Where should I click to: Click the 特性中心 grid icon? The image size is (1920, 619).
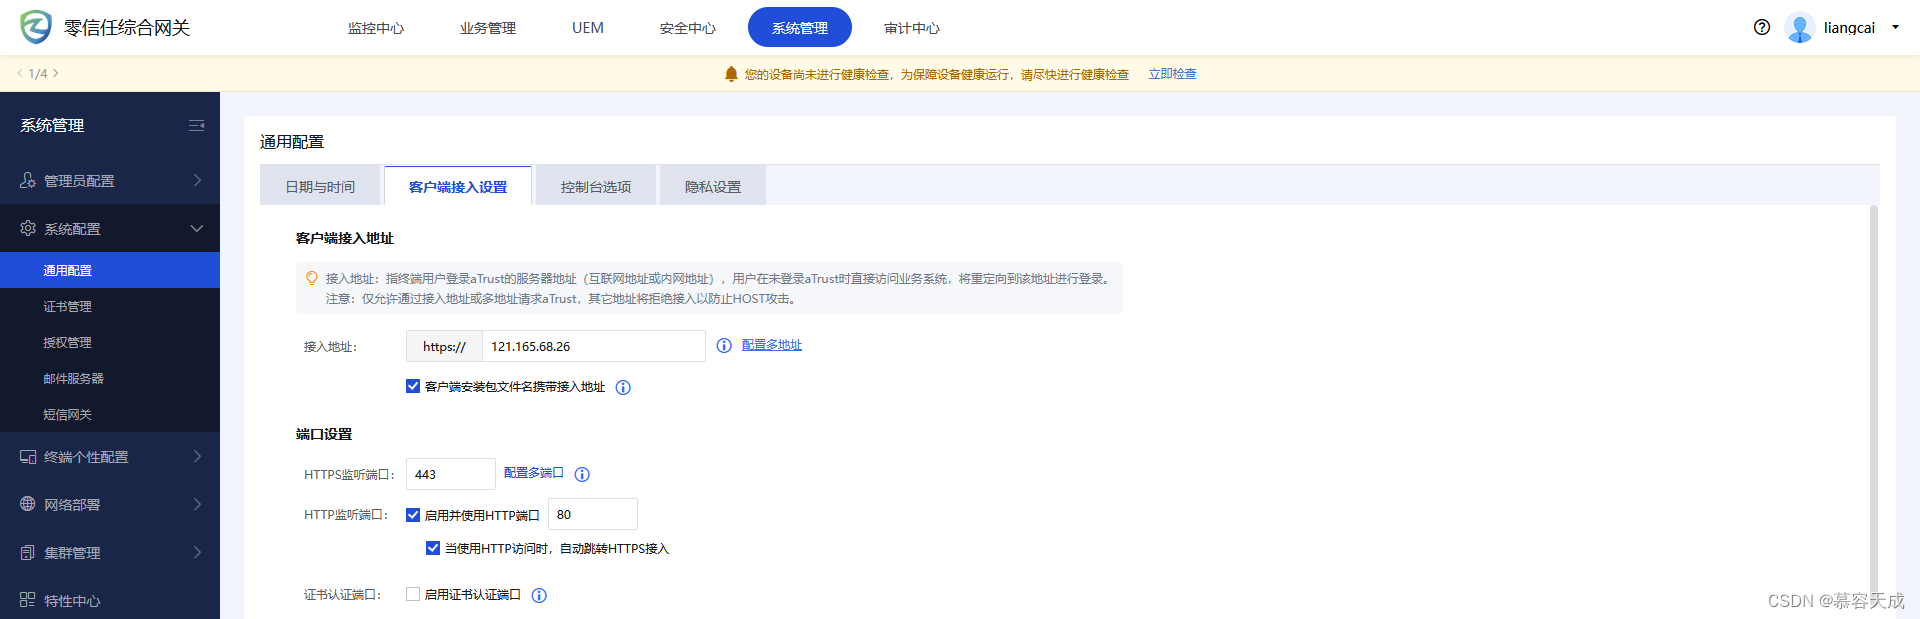[28, 600]
